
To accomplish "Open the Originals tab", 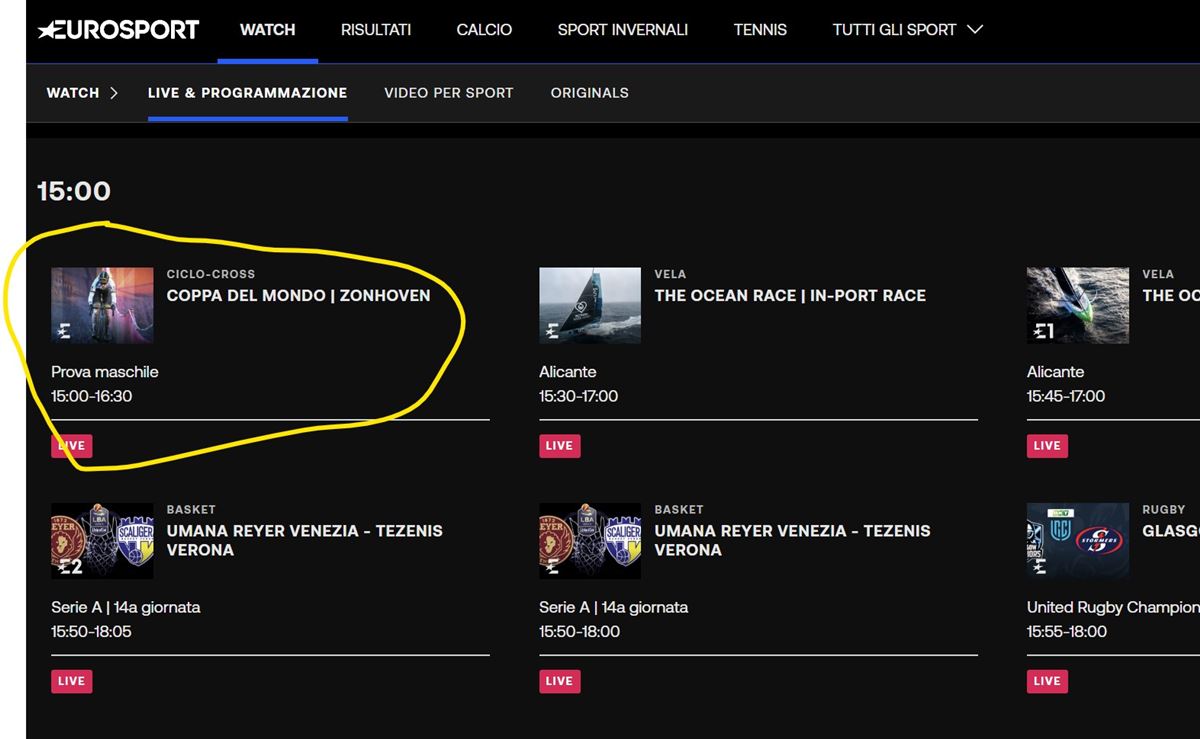I will [590, 93].
